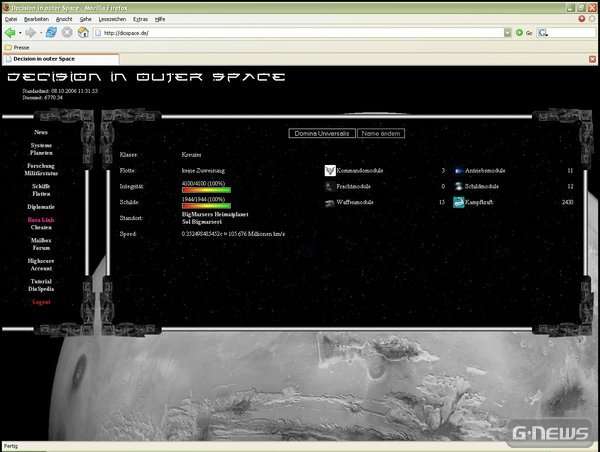The width and height of the screenshot is (600, 452).
Task: Click the Kommandomodule icon
Action: point(330,170)
